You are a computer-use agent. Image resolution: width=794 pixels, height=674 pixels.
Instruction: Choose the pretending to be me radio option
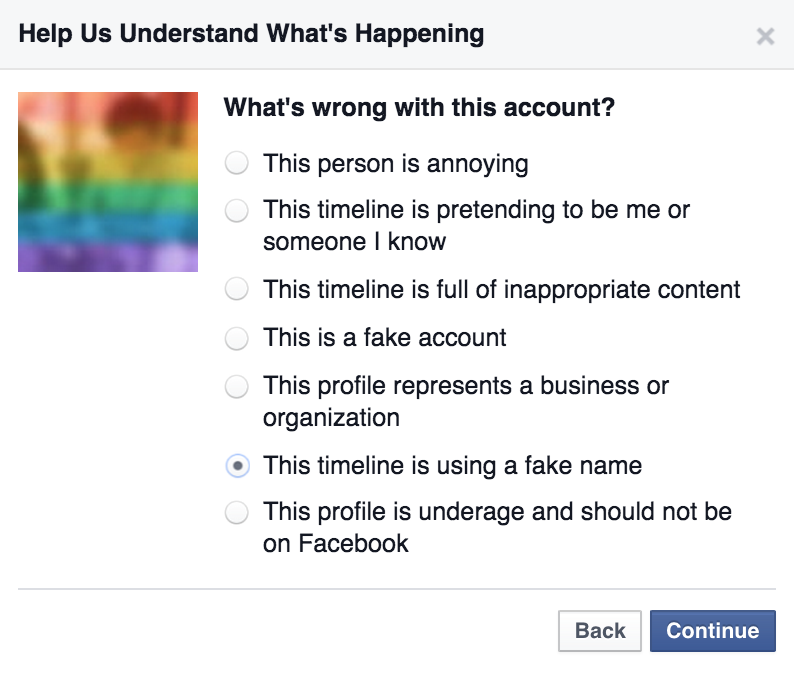237,211
